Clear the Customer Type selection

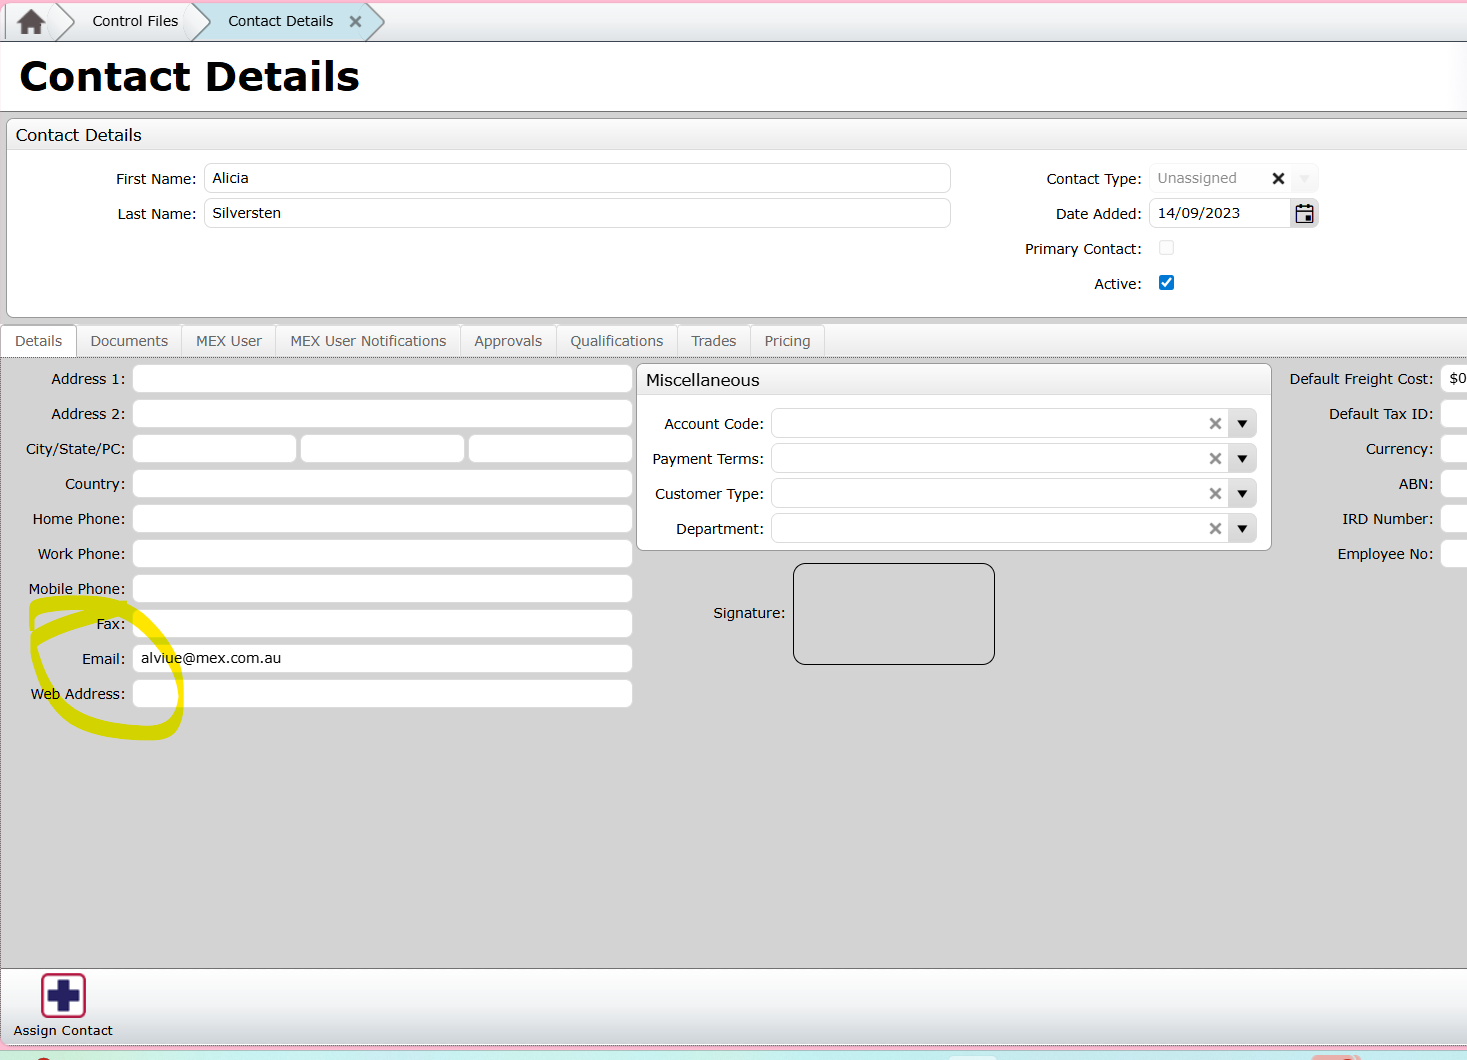[x=1215, y=494]
